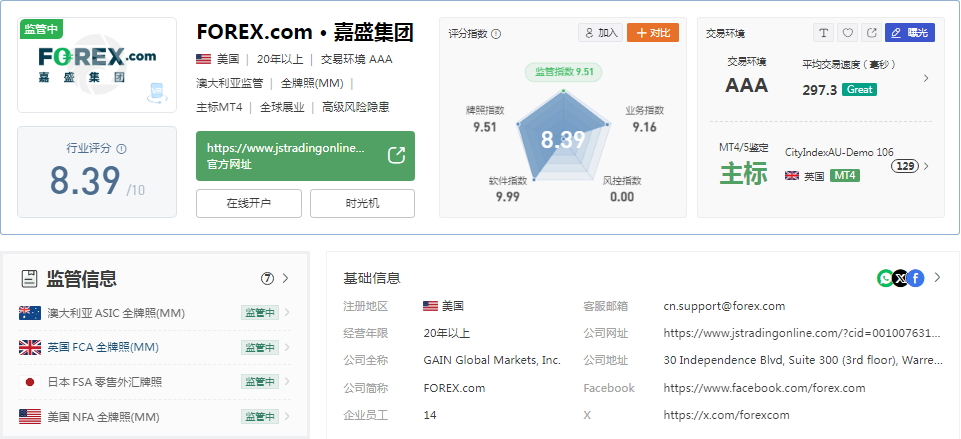Screen dimensions: 961x439
Task: Click the share icon in 交易环境 panel
Action: (871, 33)
